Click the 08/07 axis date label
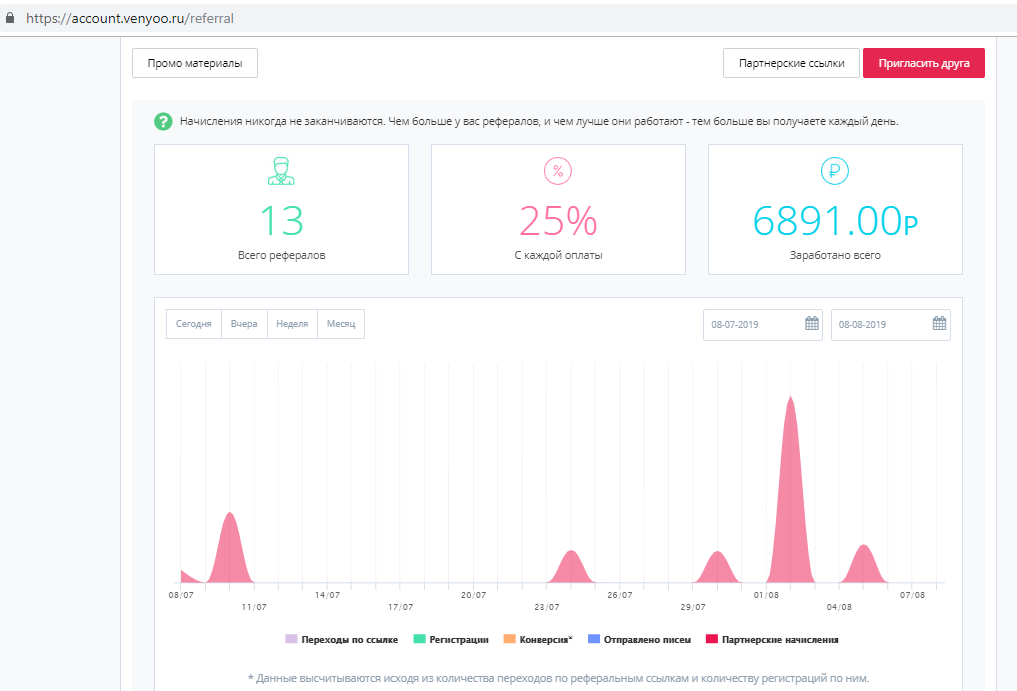Viewport: 1017px width, 691px height. [181, 595]
